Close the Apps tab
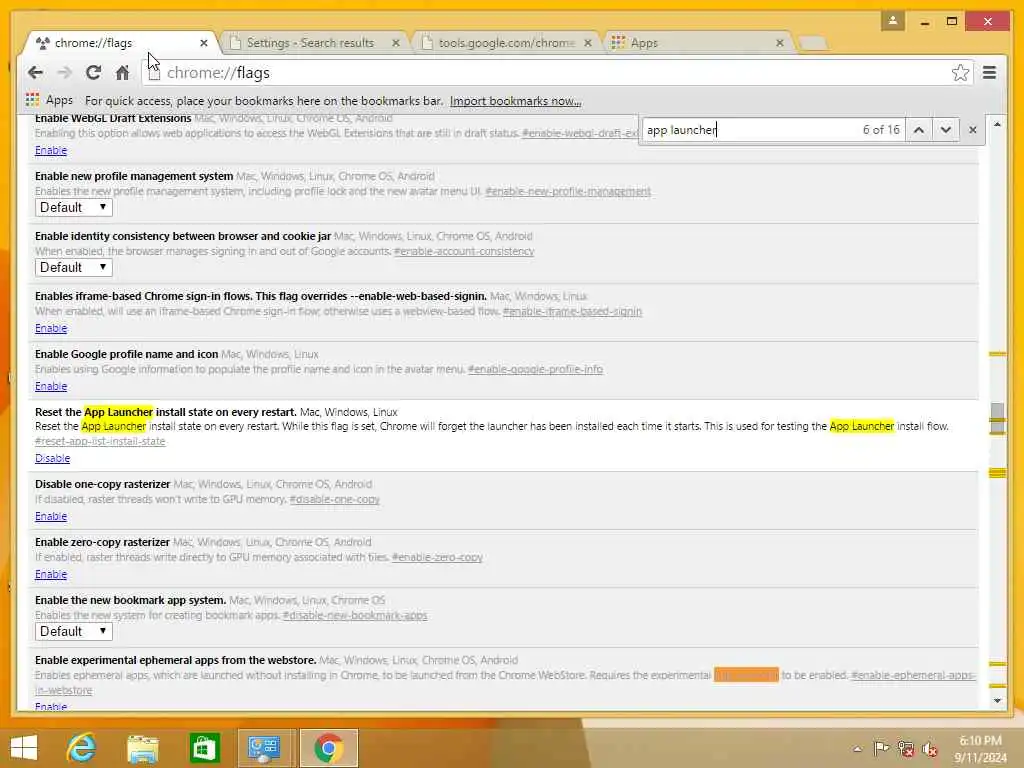 point(780,43)
